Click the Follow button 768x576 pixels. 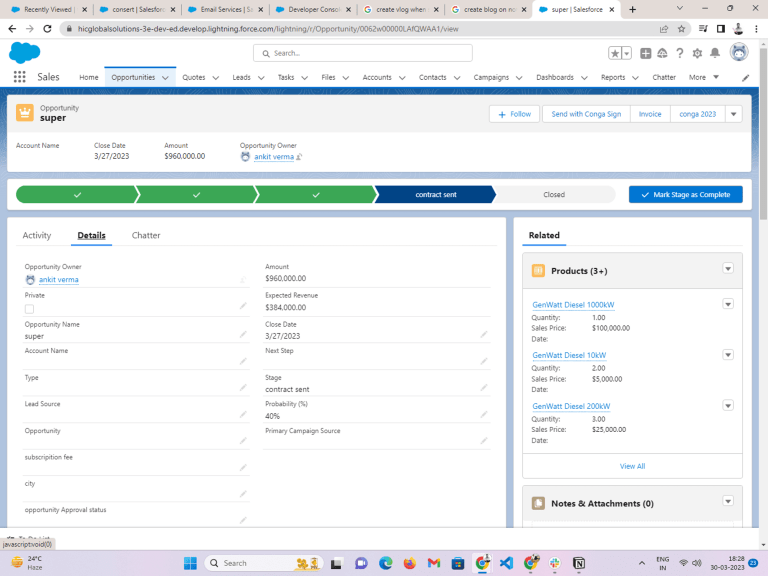pyautogui.click(x=514, y=114)
